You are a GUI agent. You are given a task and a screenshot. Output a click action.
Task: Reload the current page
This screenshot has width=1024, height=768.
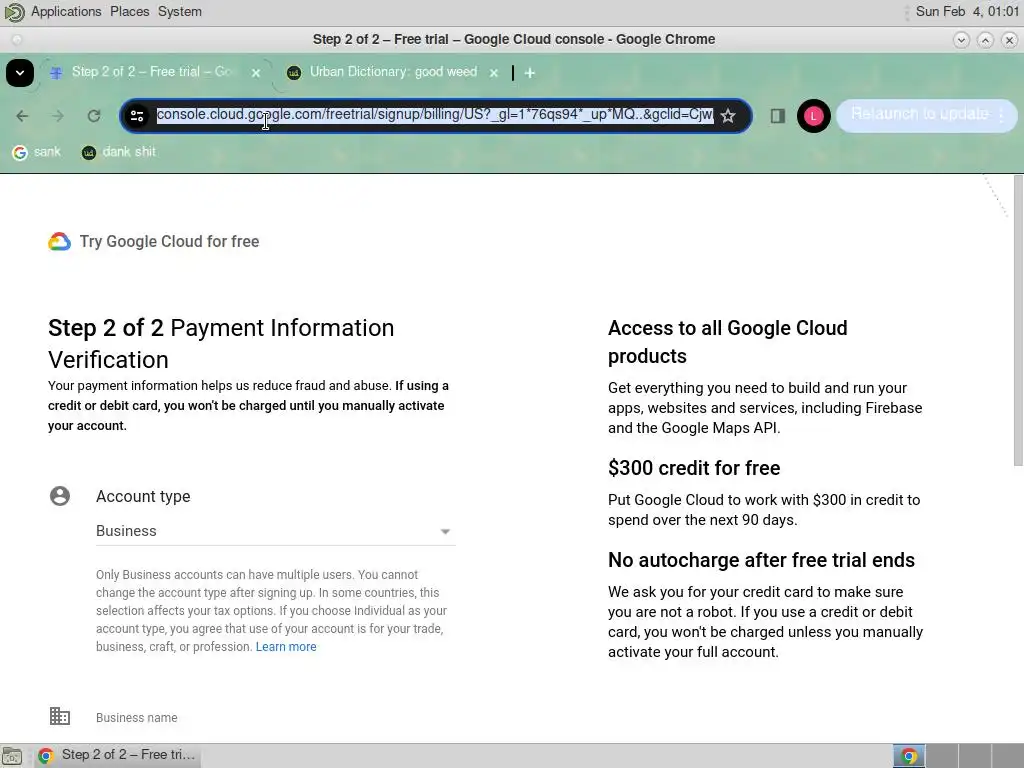(x=94, y=116)
